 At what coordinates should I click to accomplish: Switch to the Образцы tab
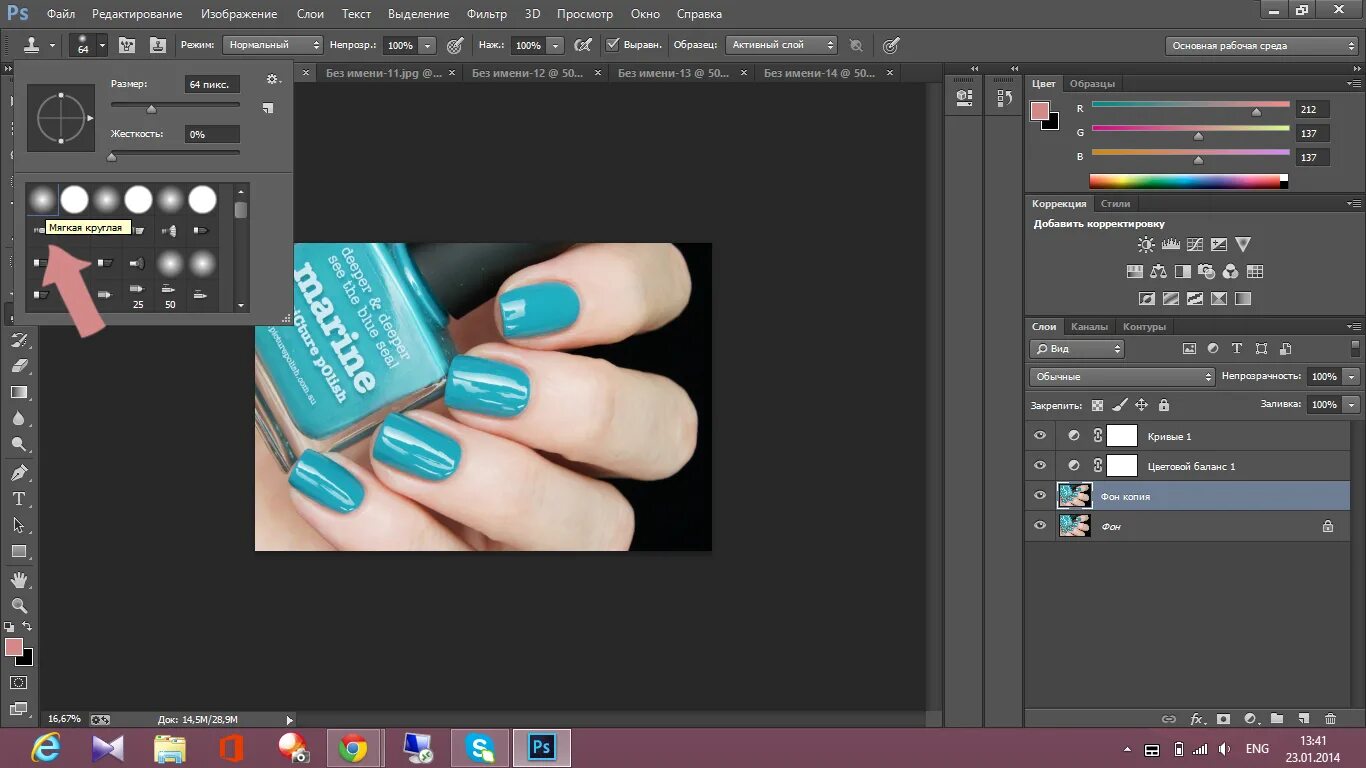pyautogui.click(x=1092, y=83)
